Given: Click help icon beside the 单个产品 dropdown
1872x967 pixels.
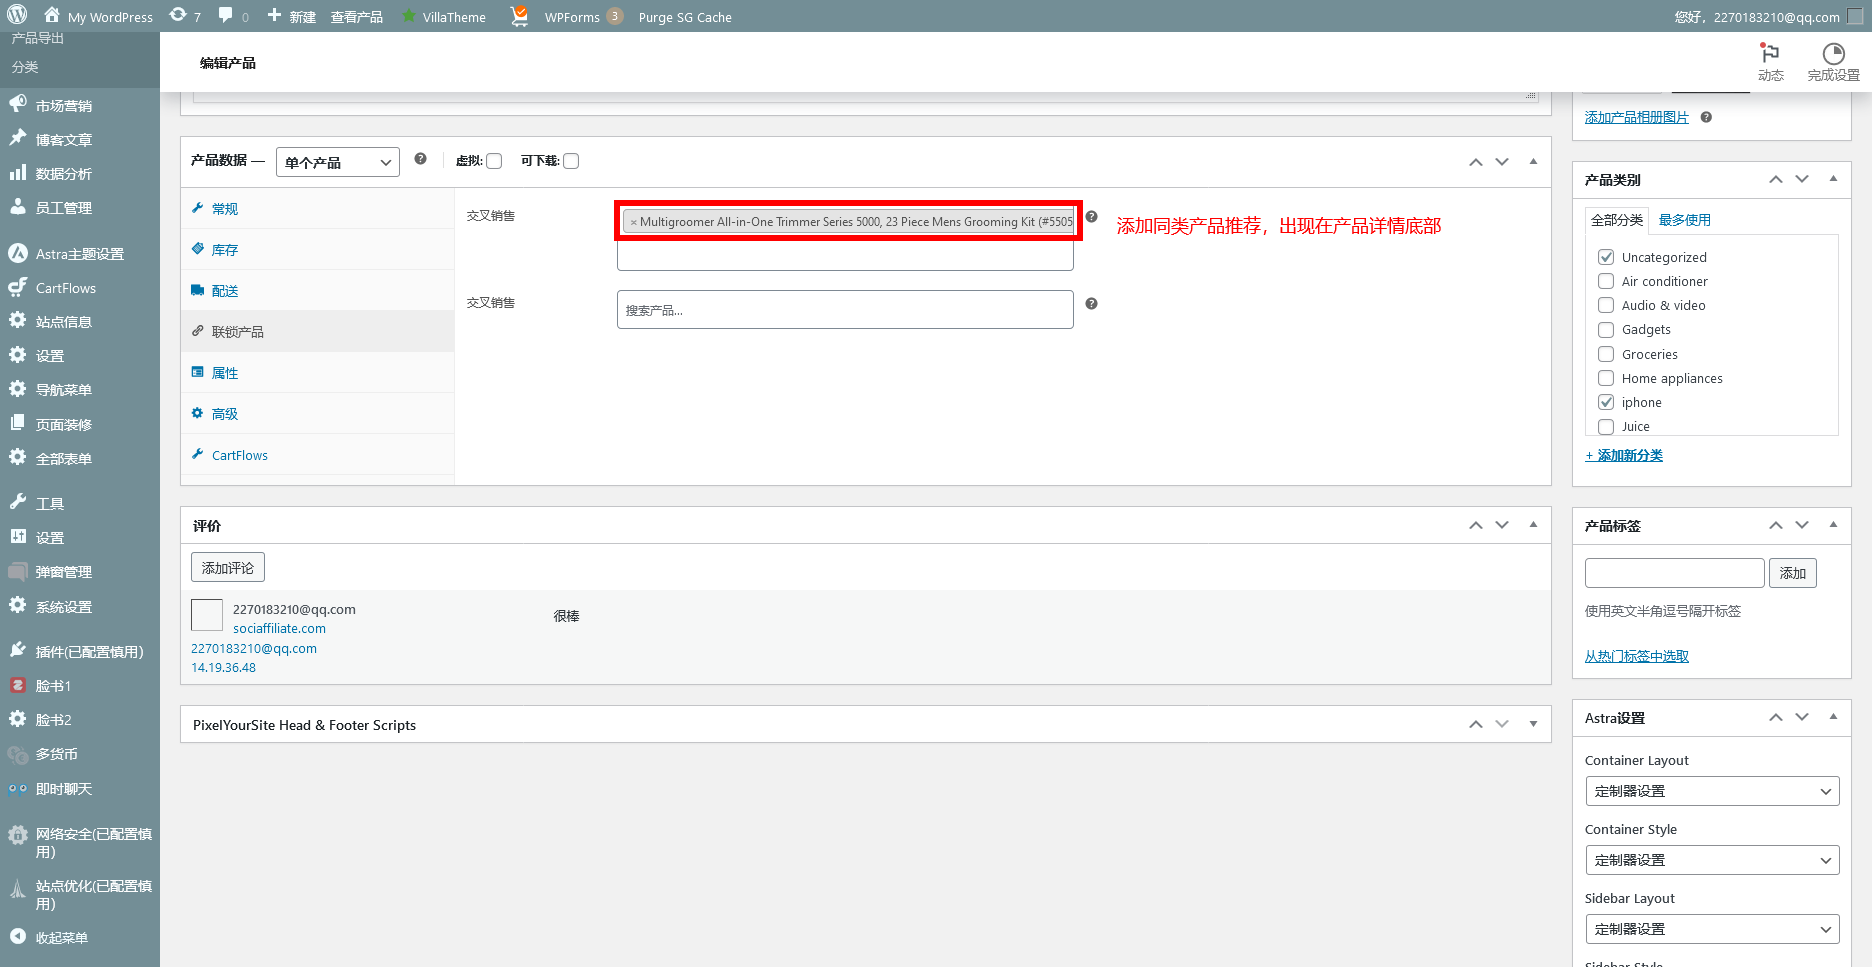Looking at the screenshot, I should coord(420,159).
